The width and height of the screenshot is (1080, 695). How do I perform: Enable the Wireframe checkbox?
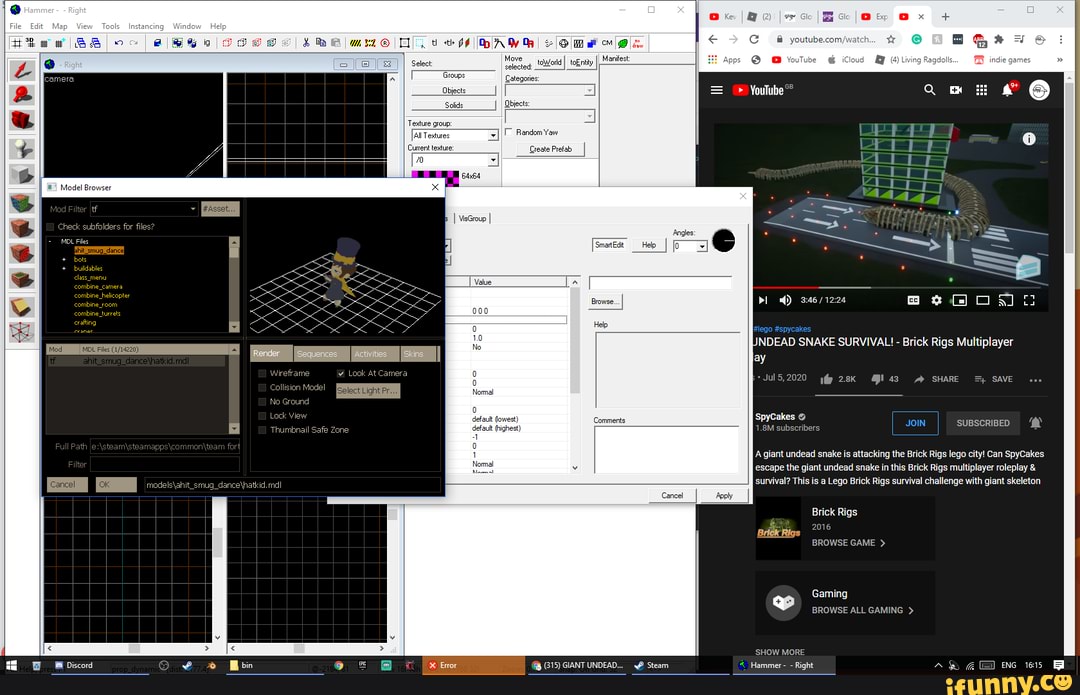coord(263,373)
